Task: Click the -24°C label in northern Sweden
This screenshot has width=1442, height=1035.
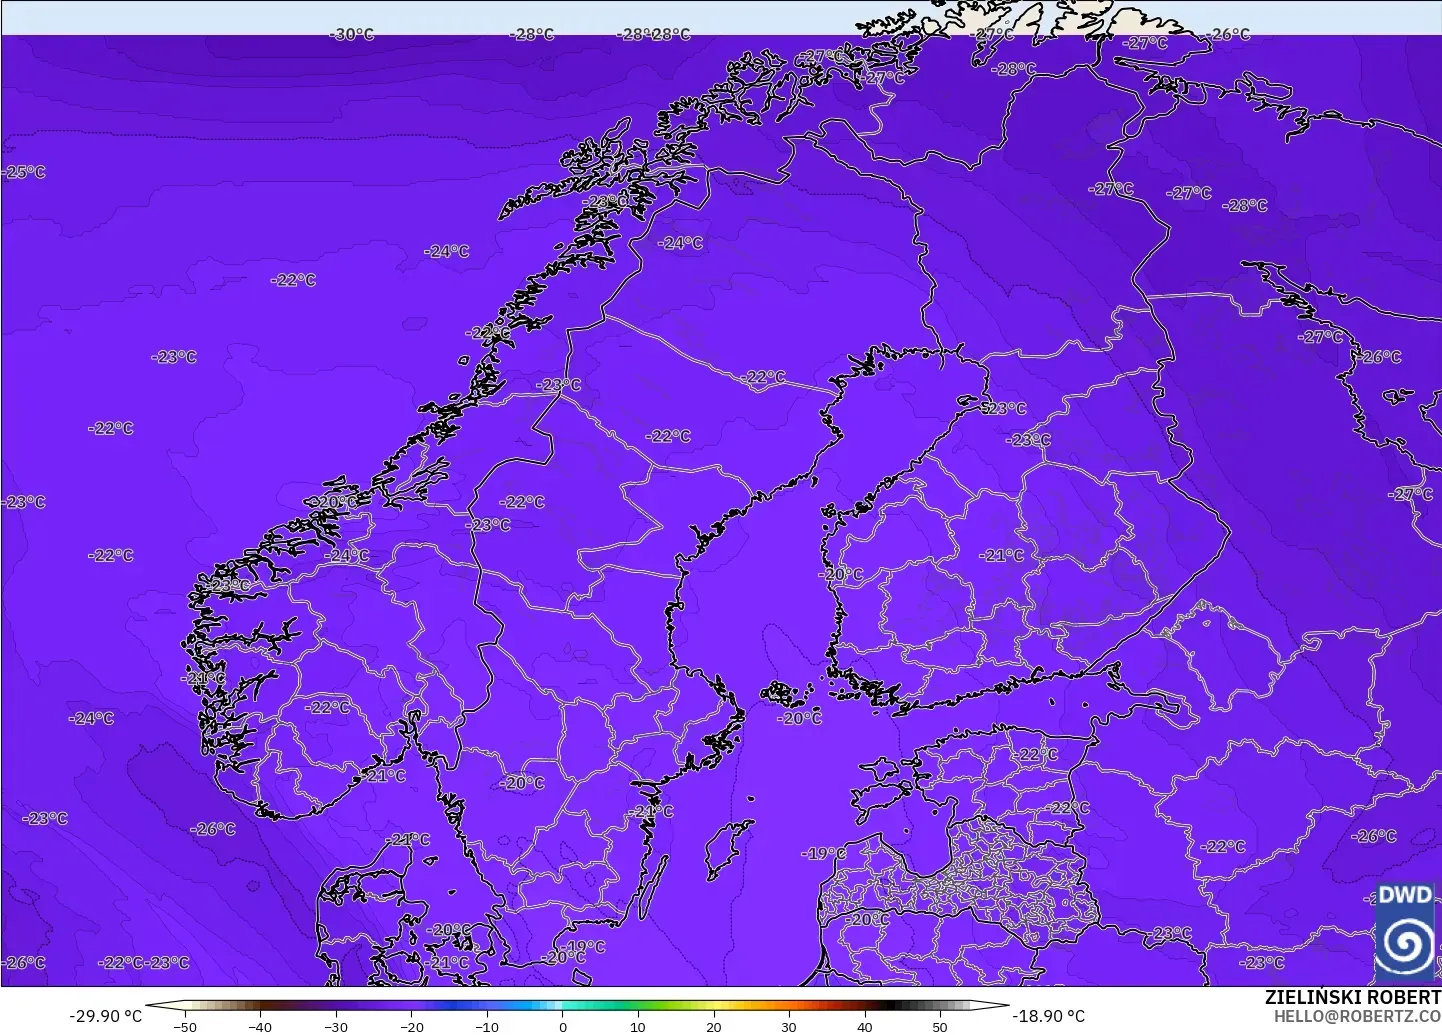Action: (x=681, y=243)
